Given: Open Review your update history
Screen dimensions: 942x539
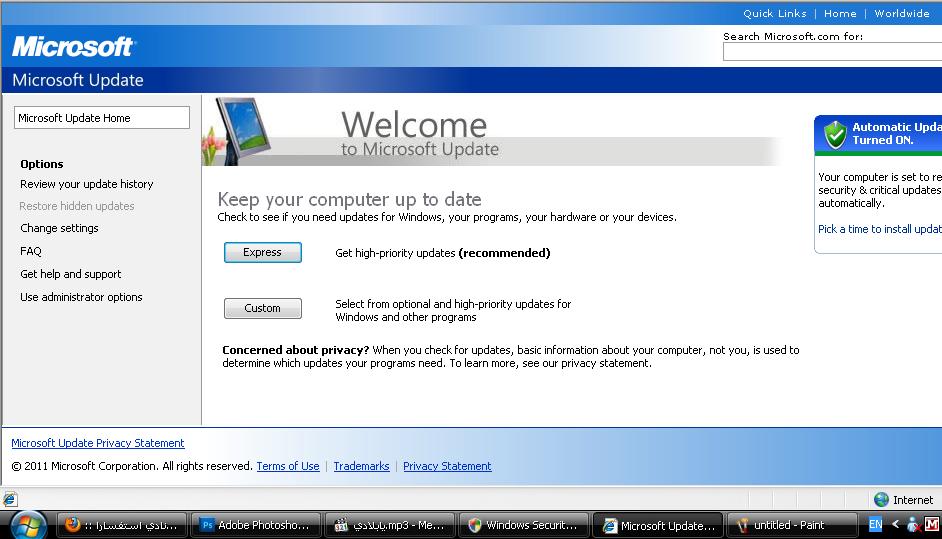Looking at the screenshot, I should pyautogui.click(x=87, y=184).
